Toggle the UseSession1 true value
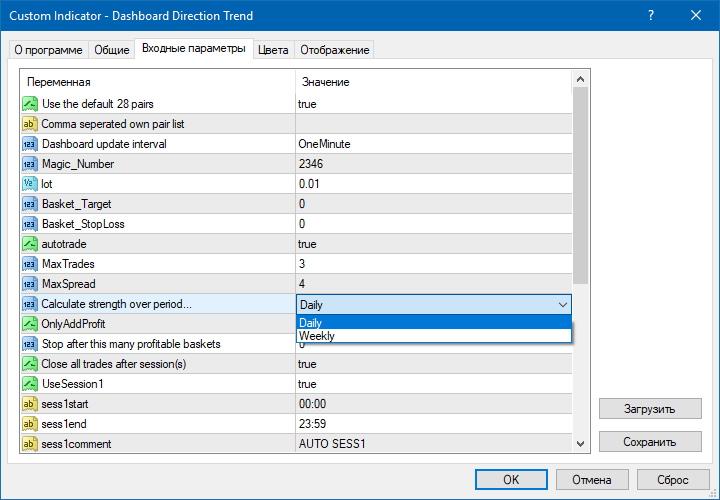The height and width of the screenshot is (500, 720). click(x=433, y=384)
